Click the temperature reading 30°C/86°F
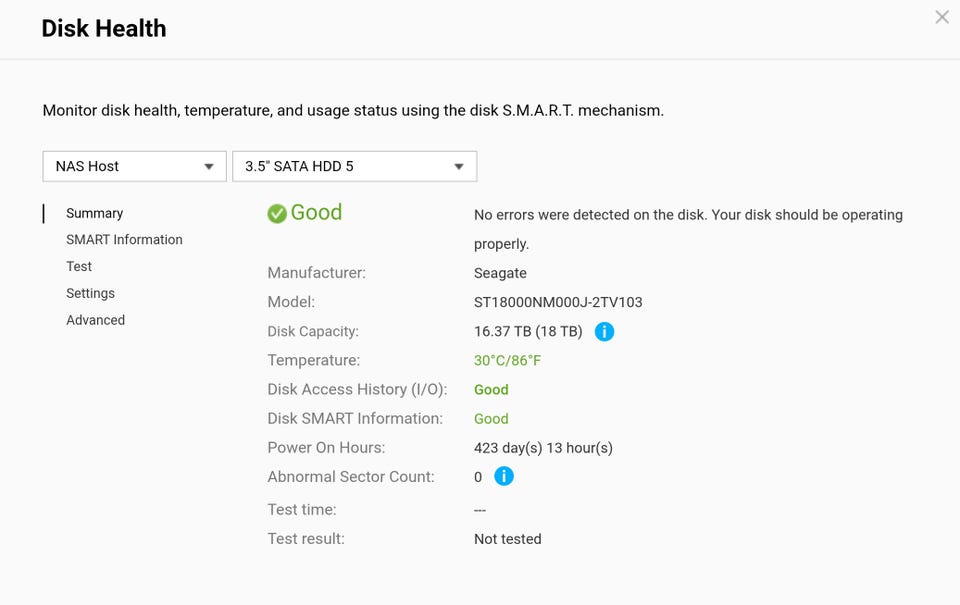Screen dimensions: 960x605 click(x=507, y=360)
